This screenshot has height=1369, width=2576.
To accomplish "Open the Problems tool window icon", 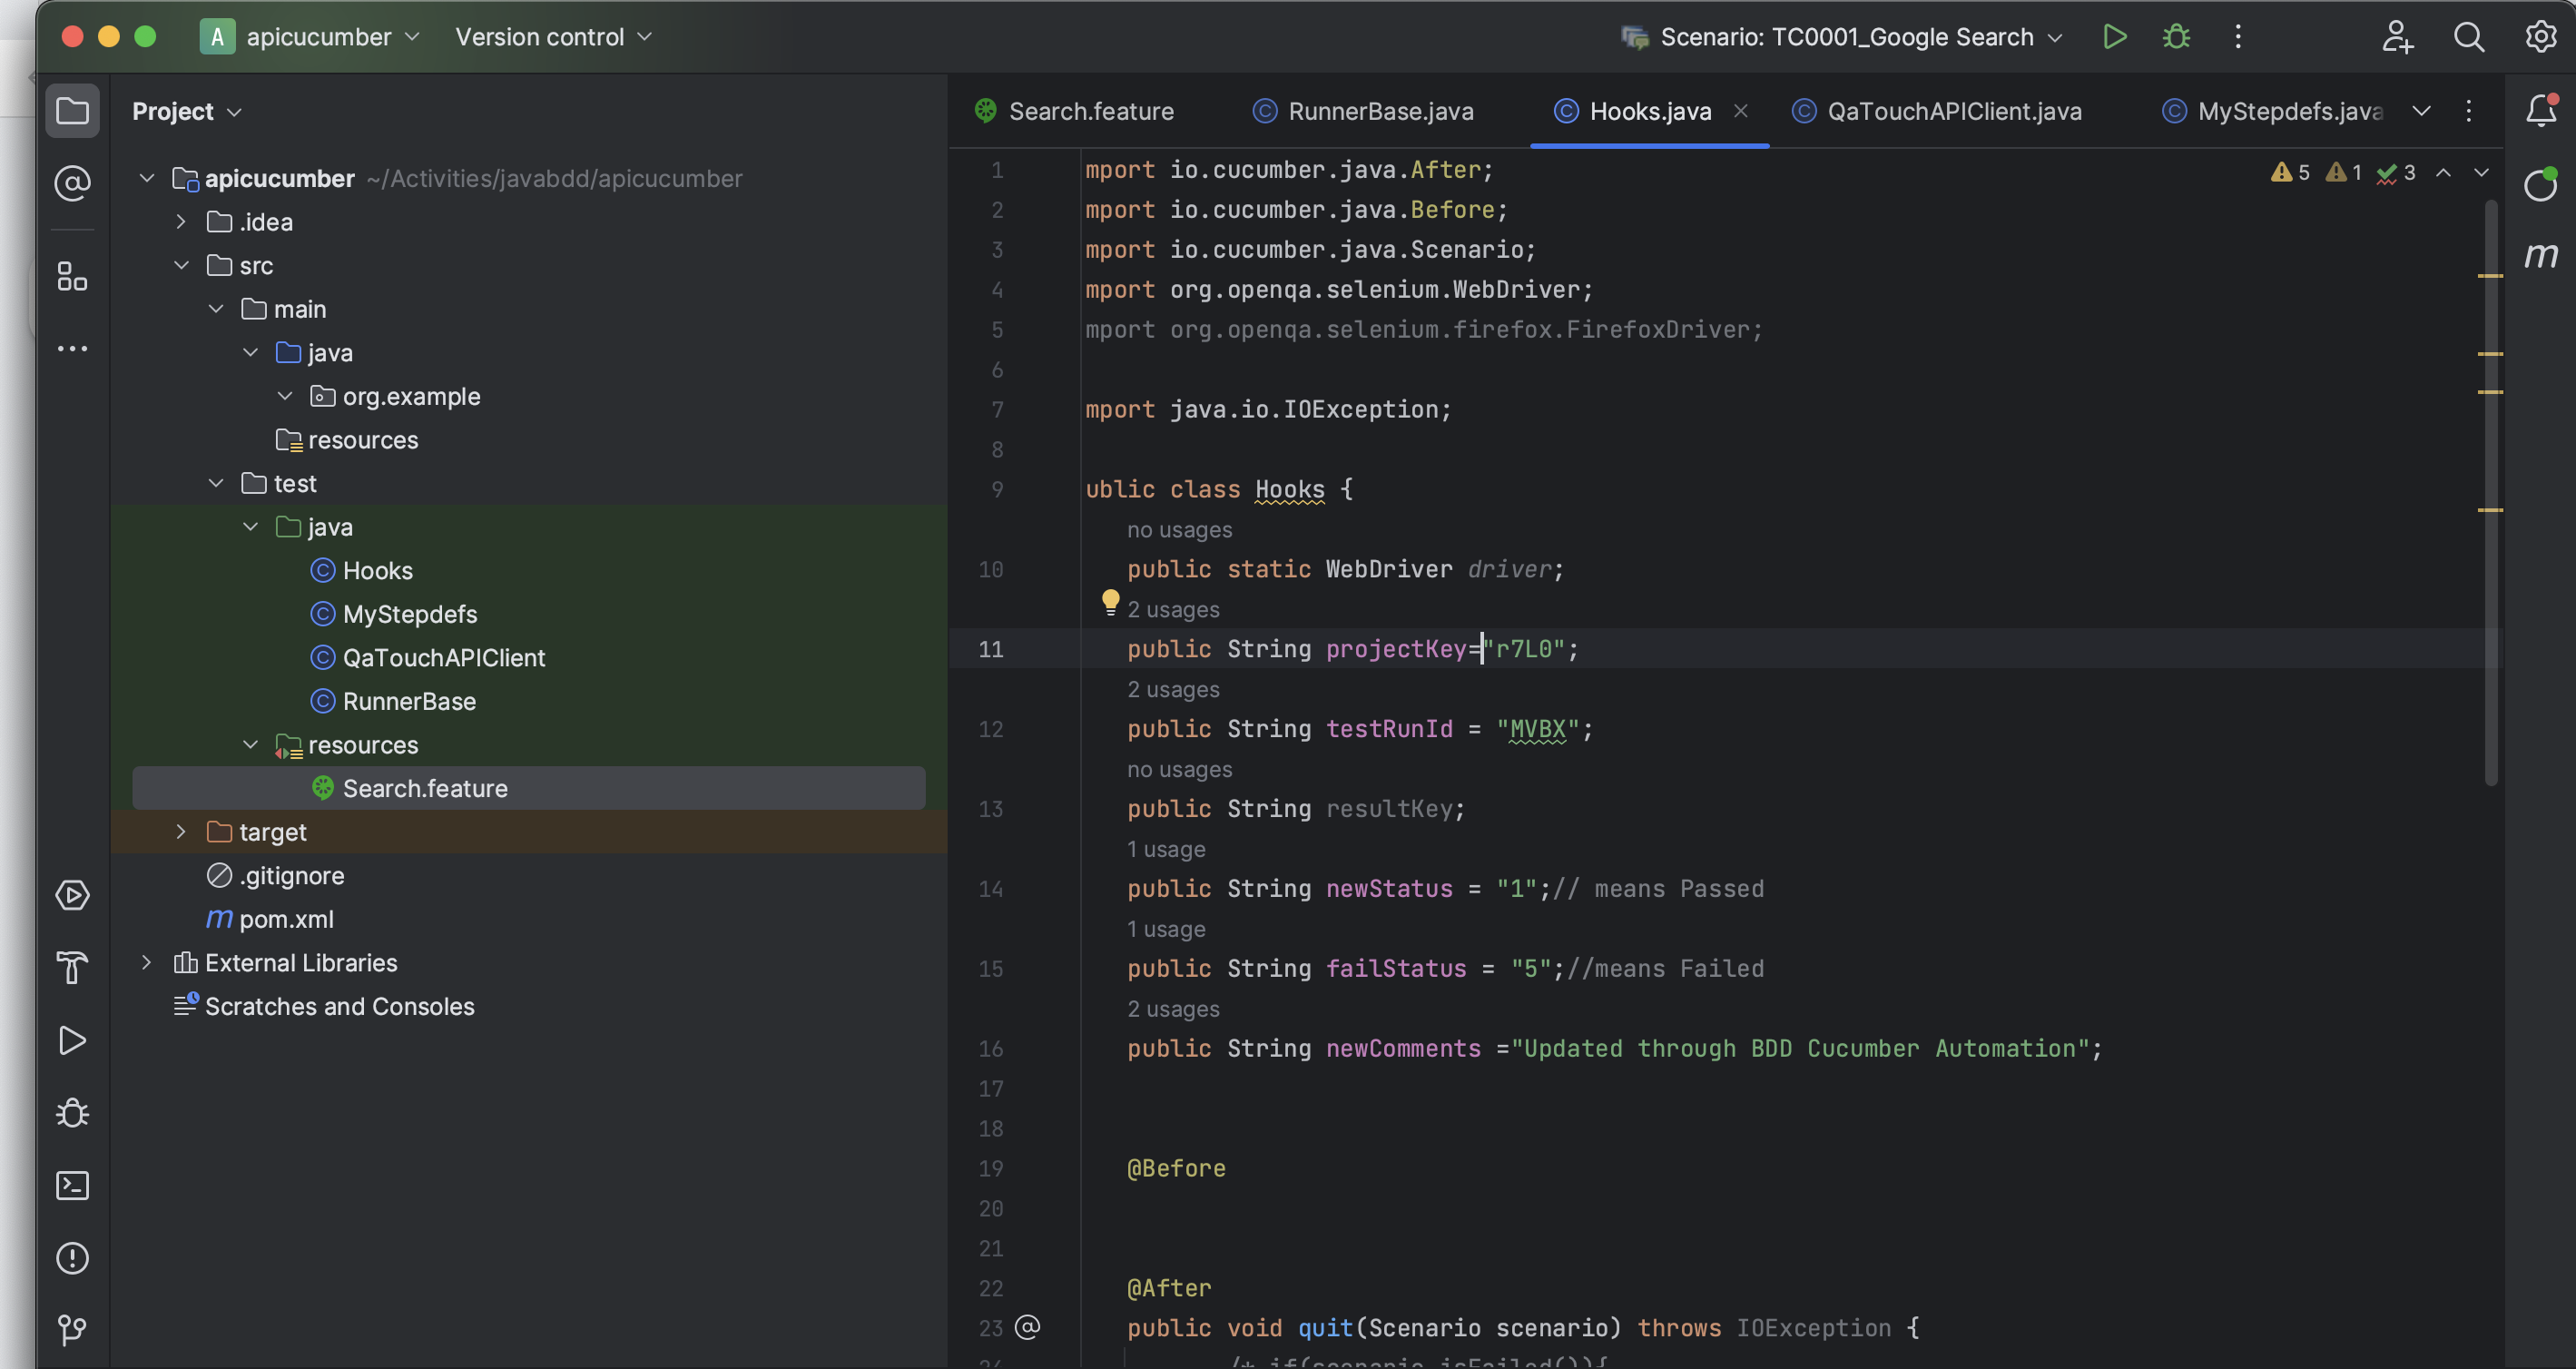I will 72,1258.
